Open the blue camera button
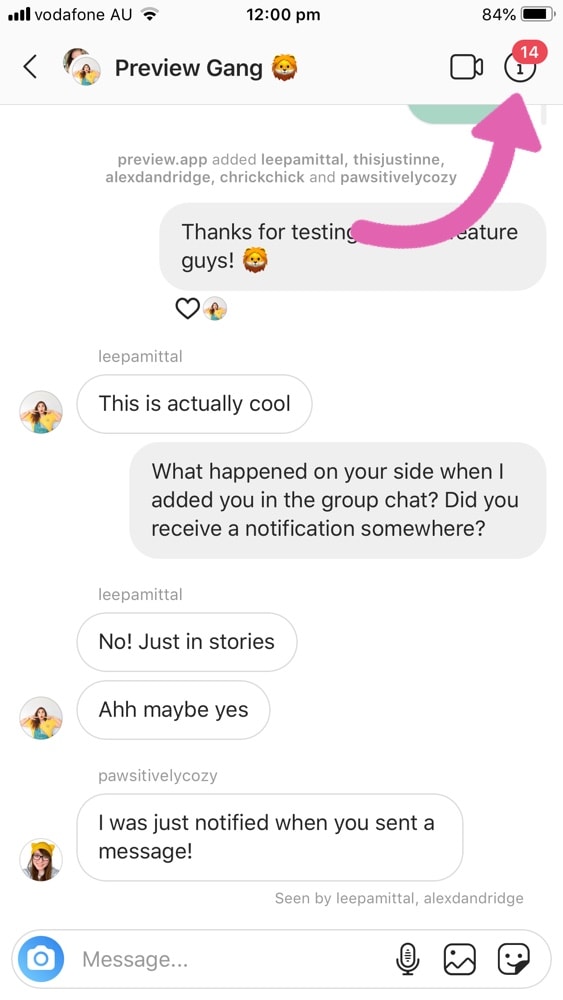 (x=41, y=959)
